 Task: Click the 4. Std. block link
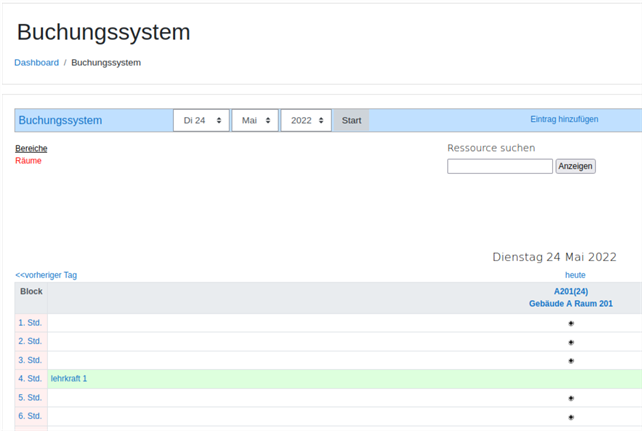(30, 379)
